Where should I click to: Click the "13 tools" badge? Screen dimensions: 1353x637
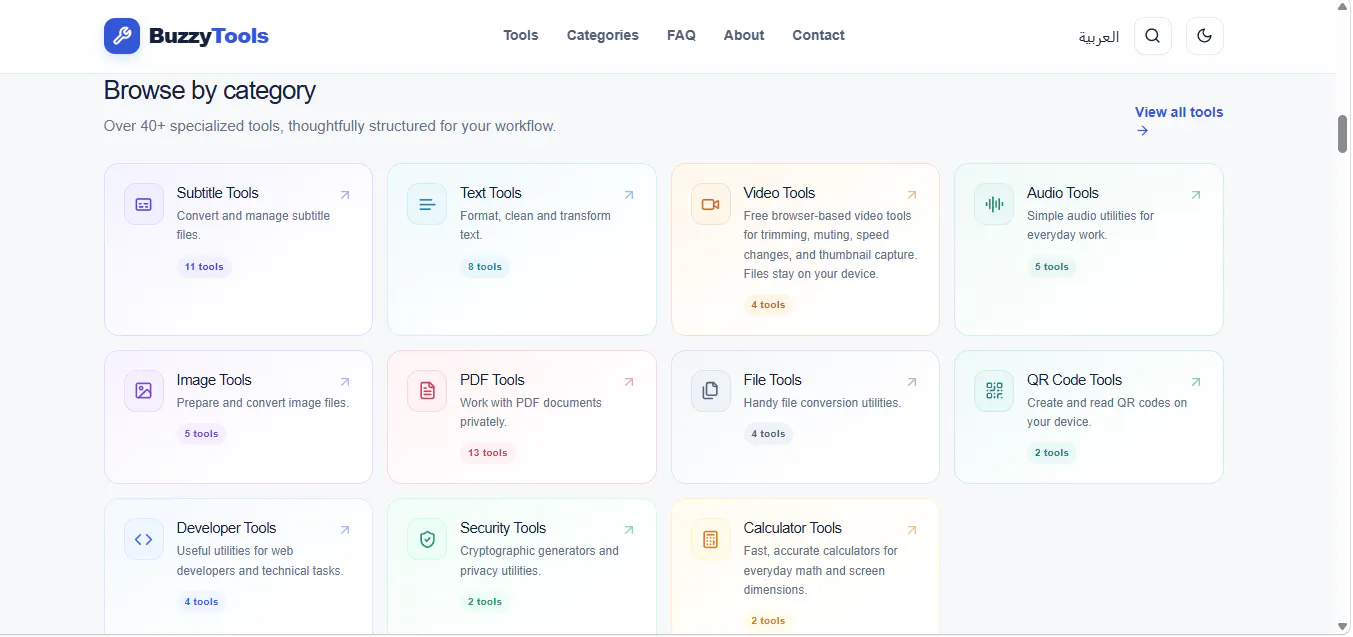coord(488,453)
